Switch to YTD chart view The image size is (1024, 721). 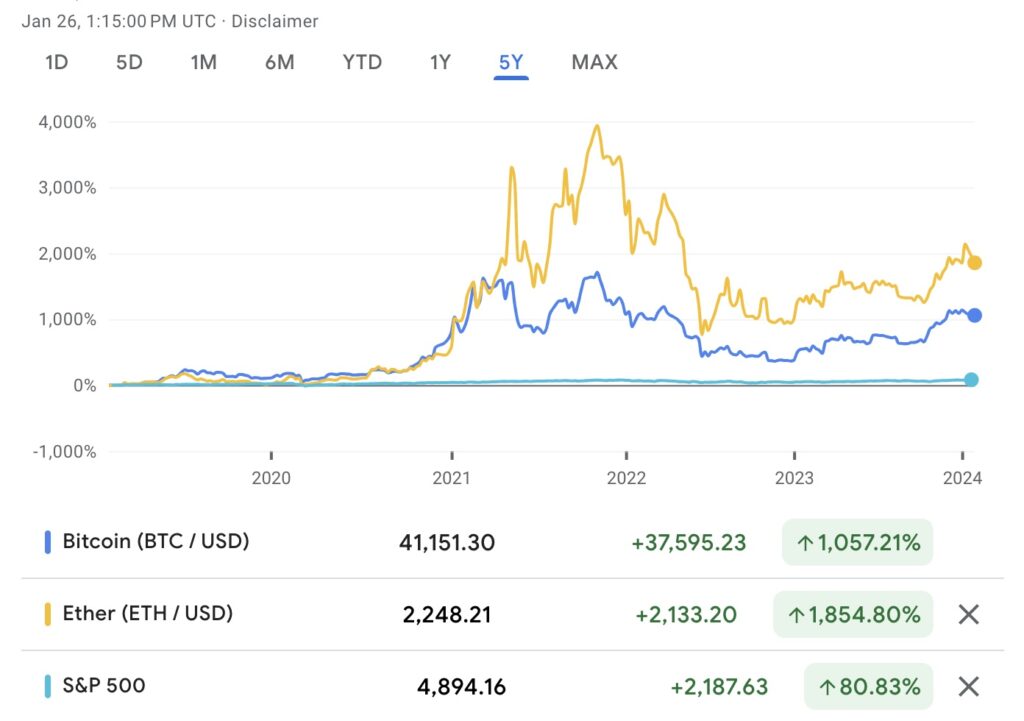tap(362, 62)
